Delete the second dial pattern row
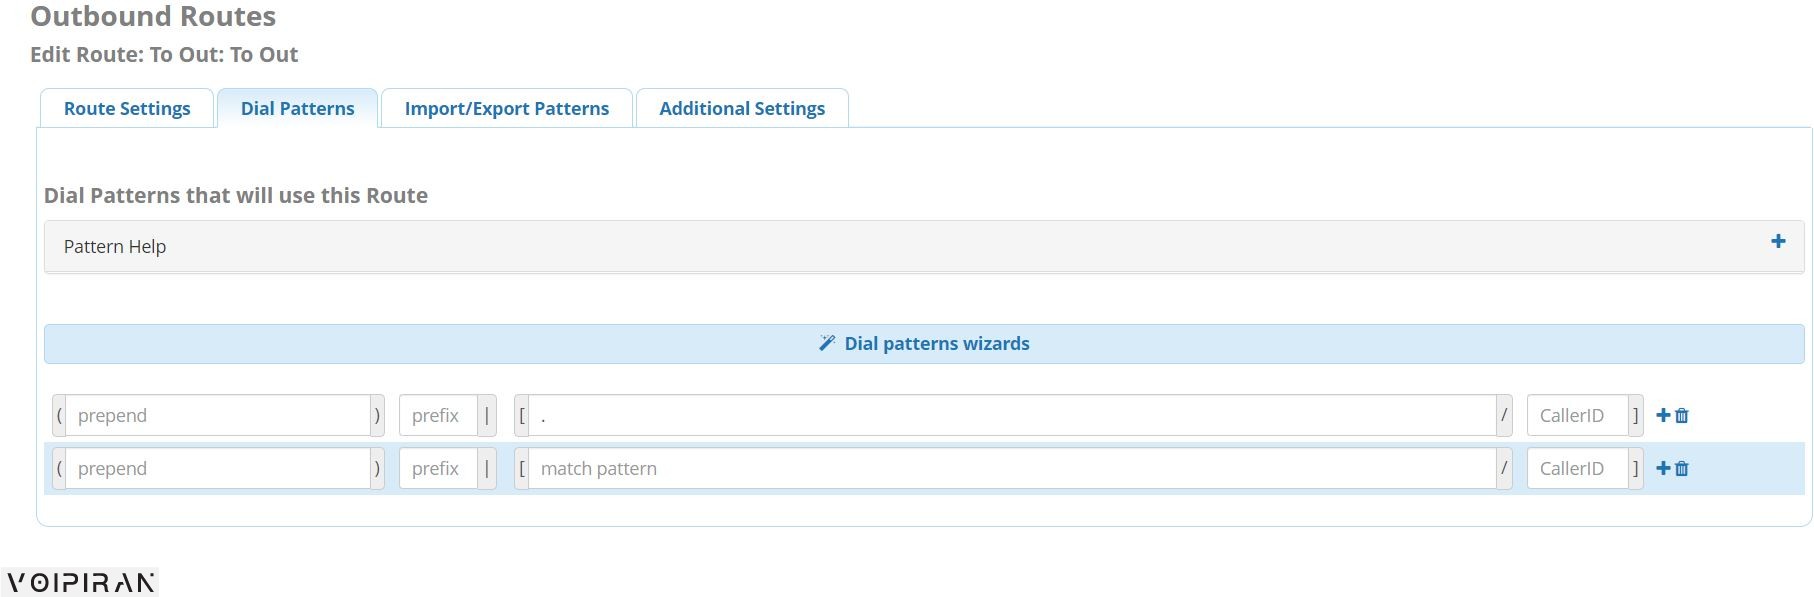Screen dimensions: 1814x597 pyautogui.click(x=1682, y=468)
